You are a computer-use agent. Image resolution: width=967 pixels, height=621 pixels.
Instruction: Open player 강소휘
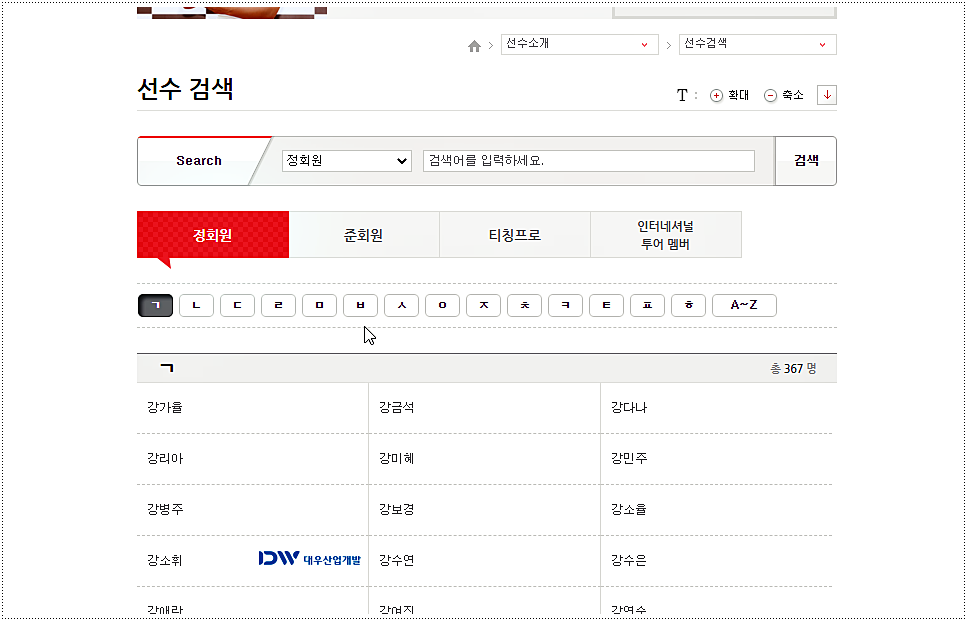coord(165,561)
